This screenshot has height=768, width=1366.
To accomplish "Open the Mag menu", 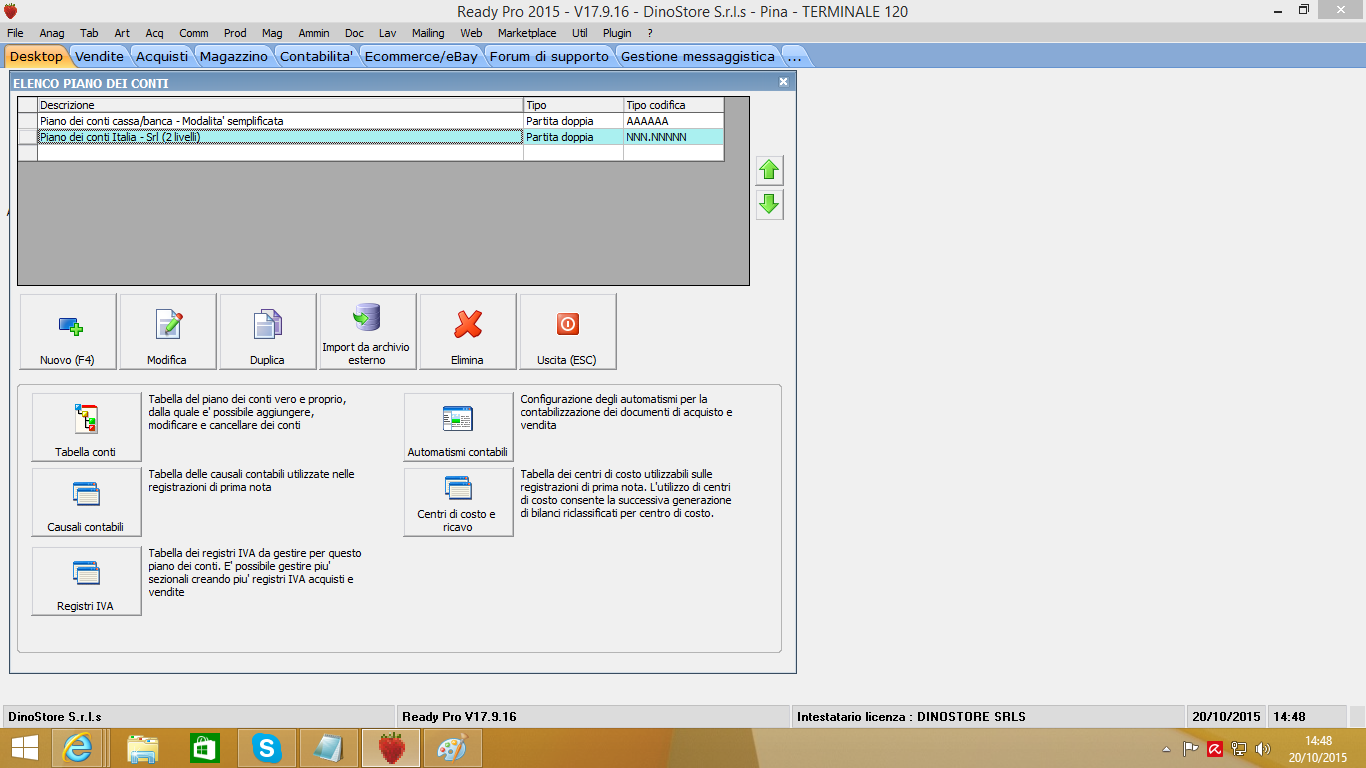I will click(x=272, y=33).
